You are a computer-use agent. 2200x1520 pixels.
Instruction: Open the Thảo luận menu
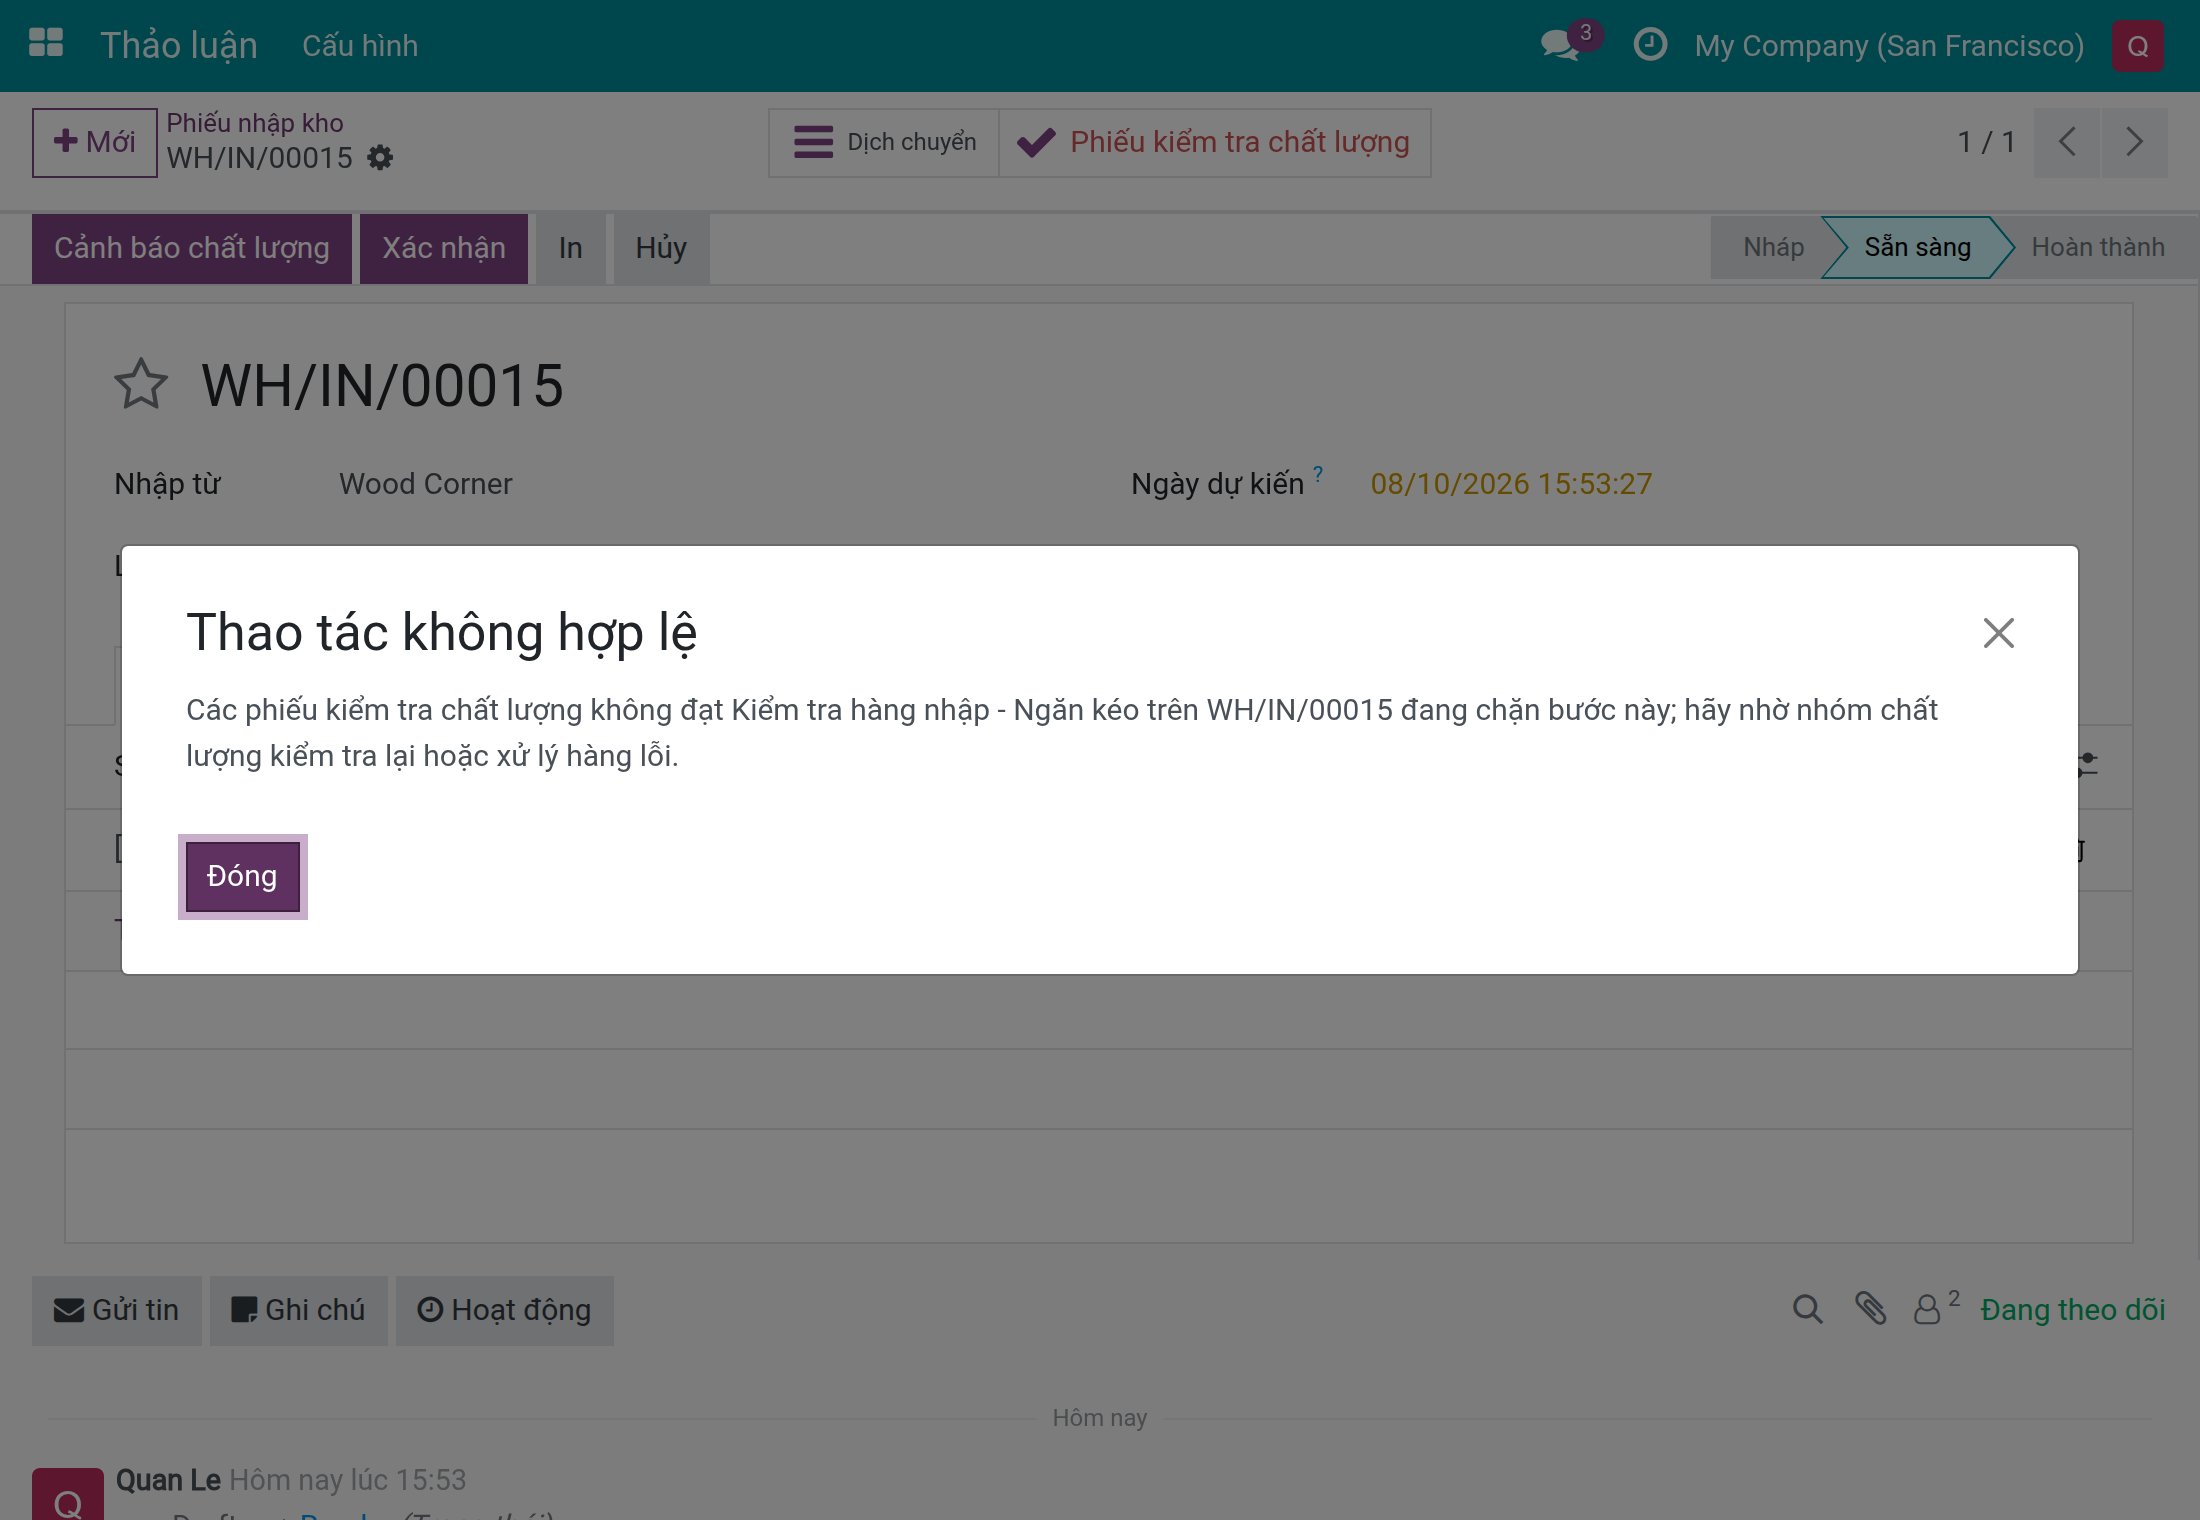point(179,46)
